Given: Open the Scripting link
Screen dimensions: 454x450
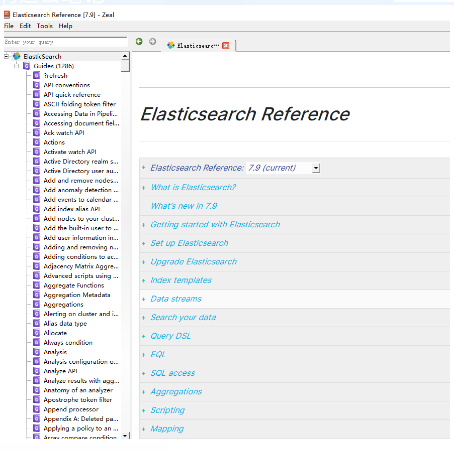Looking at the screenshot, I should 168,410.
